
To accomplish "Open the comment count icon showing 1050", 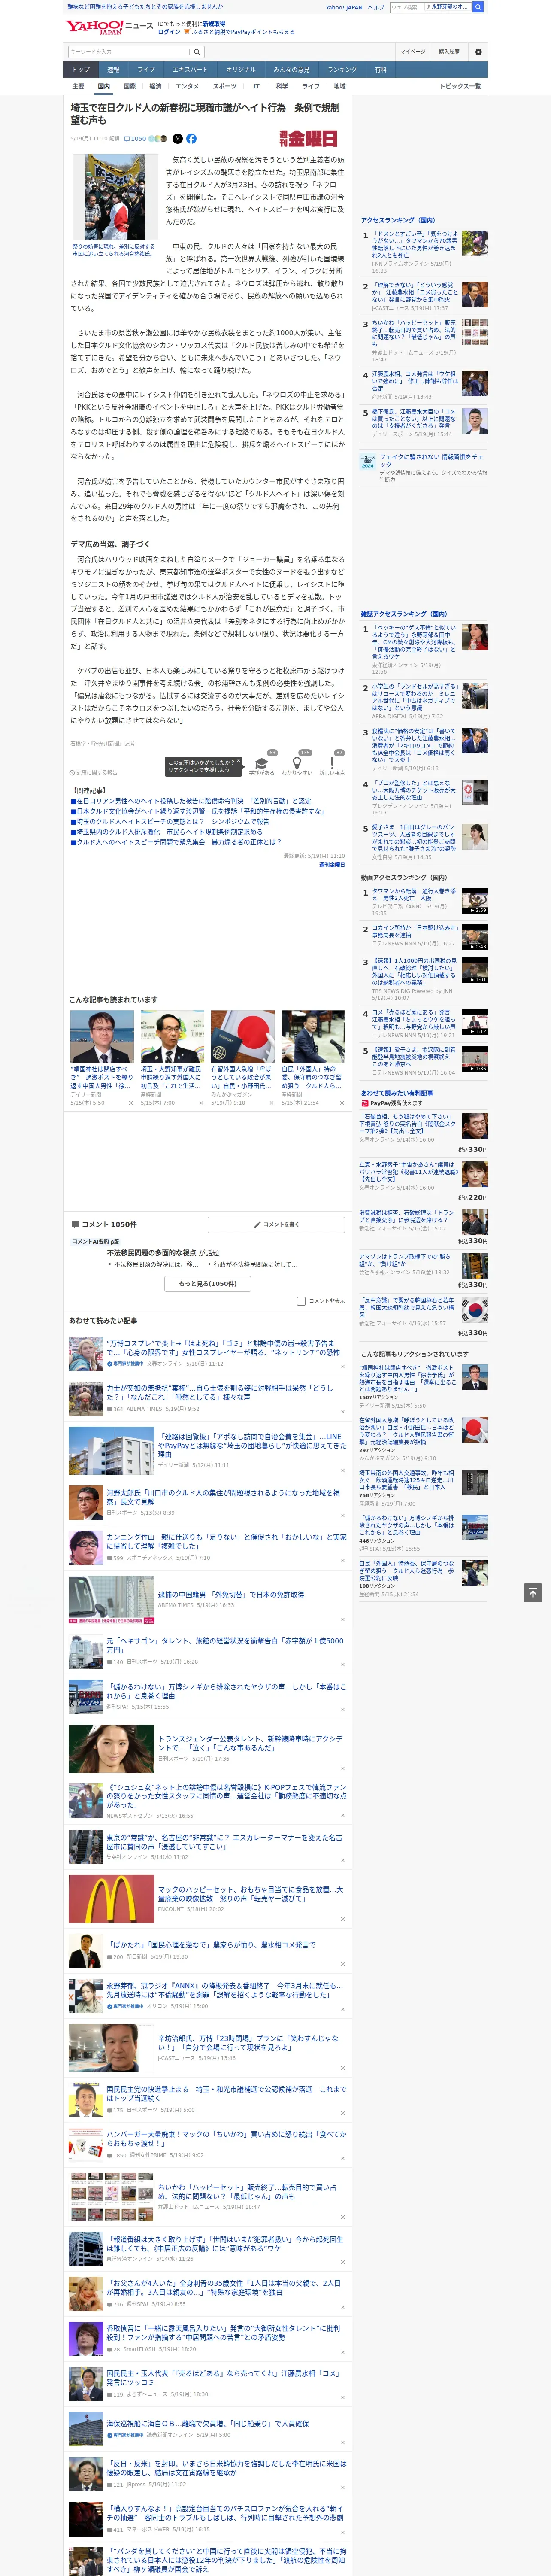I will (135, 139).
